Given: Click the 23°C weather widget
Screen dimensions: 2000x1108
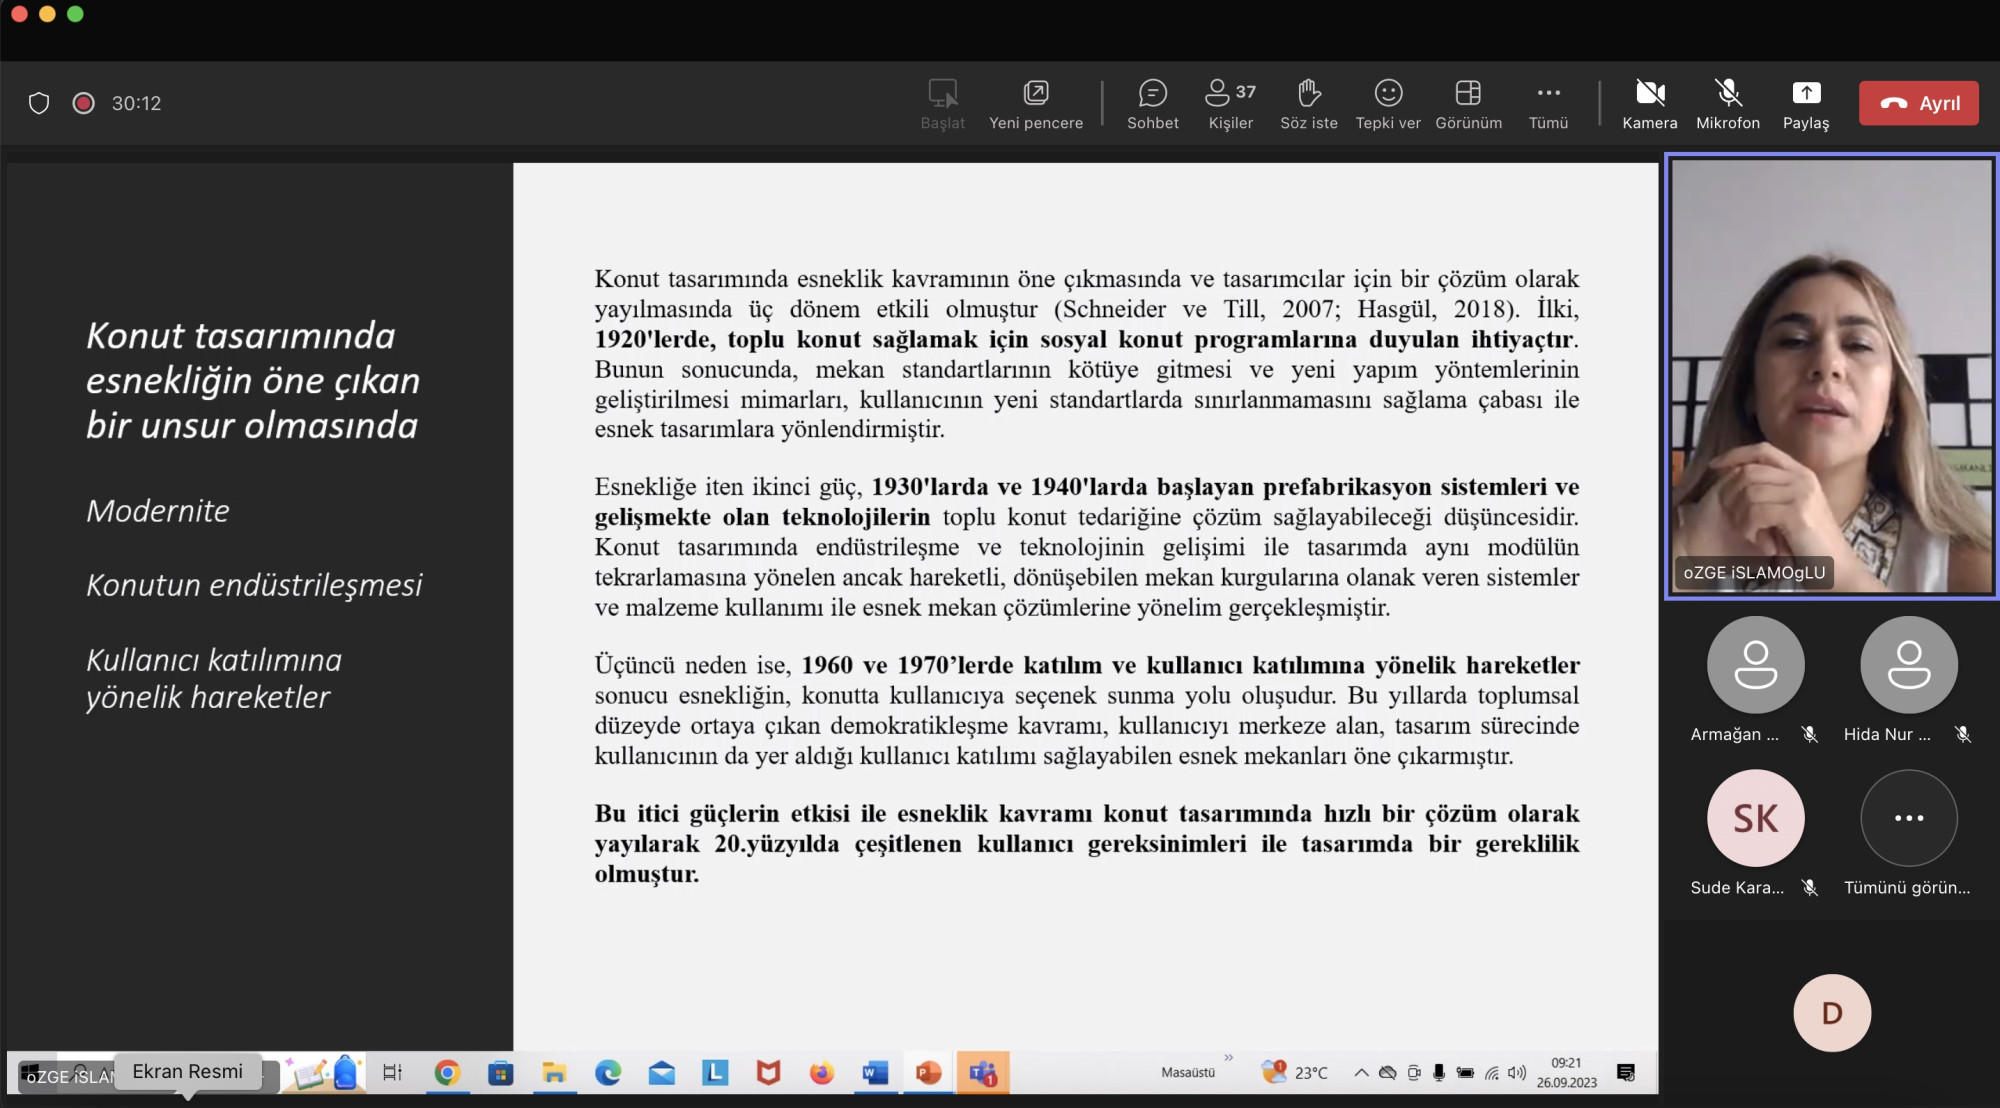Looking at the screenshot, I should click(x=1295, y=1073).
